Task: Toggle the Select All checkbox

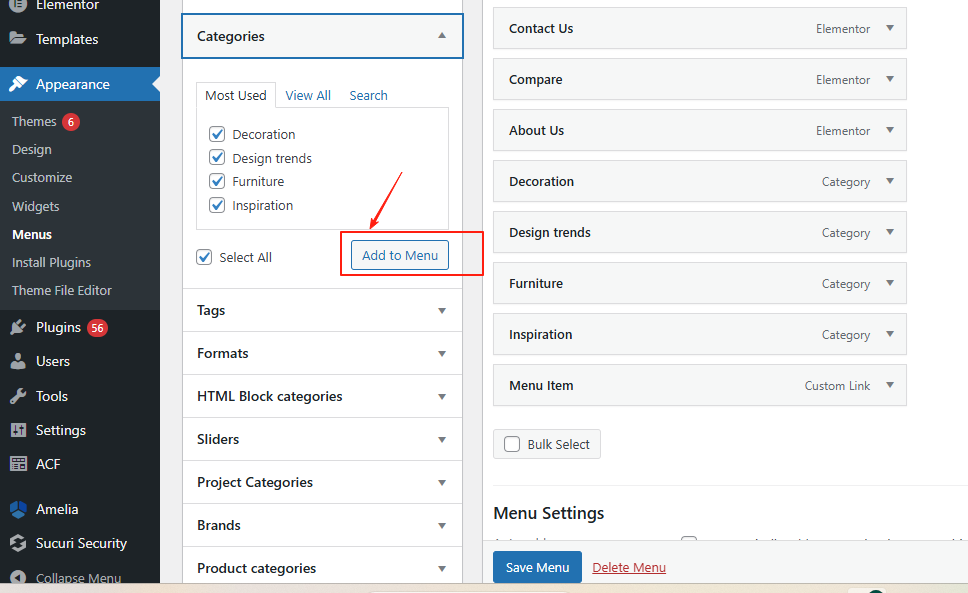Action: (x=205, y=257)
